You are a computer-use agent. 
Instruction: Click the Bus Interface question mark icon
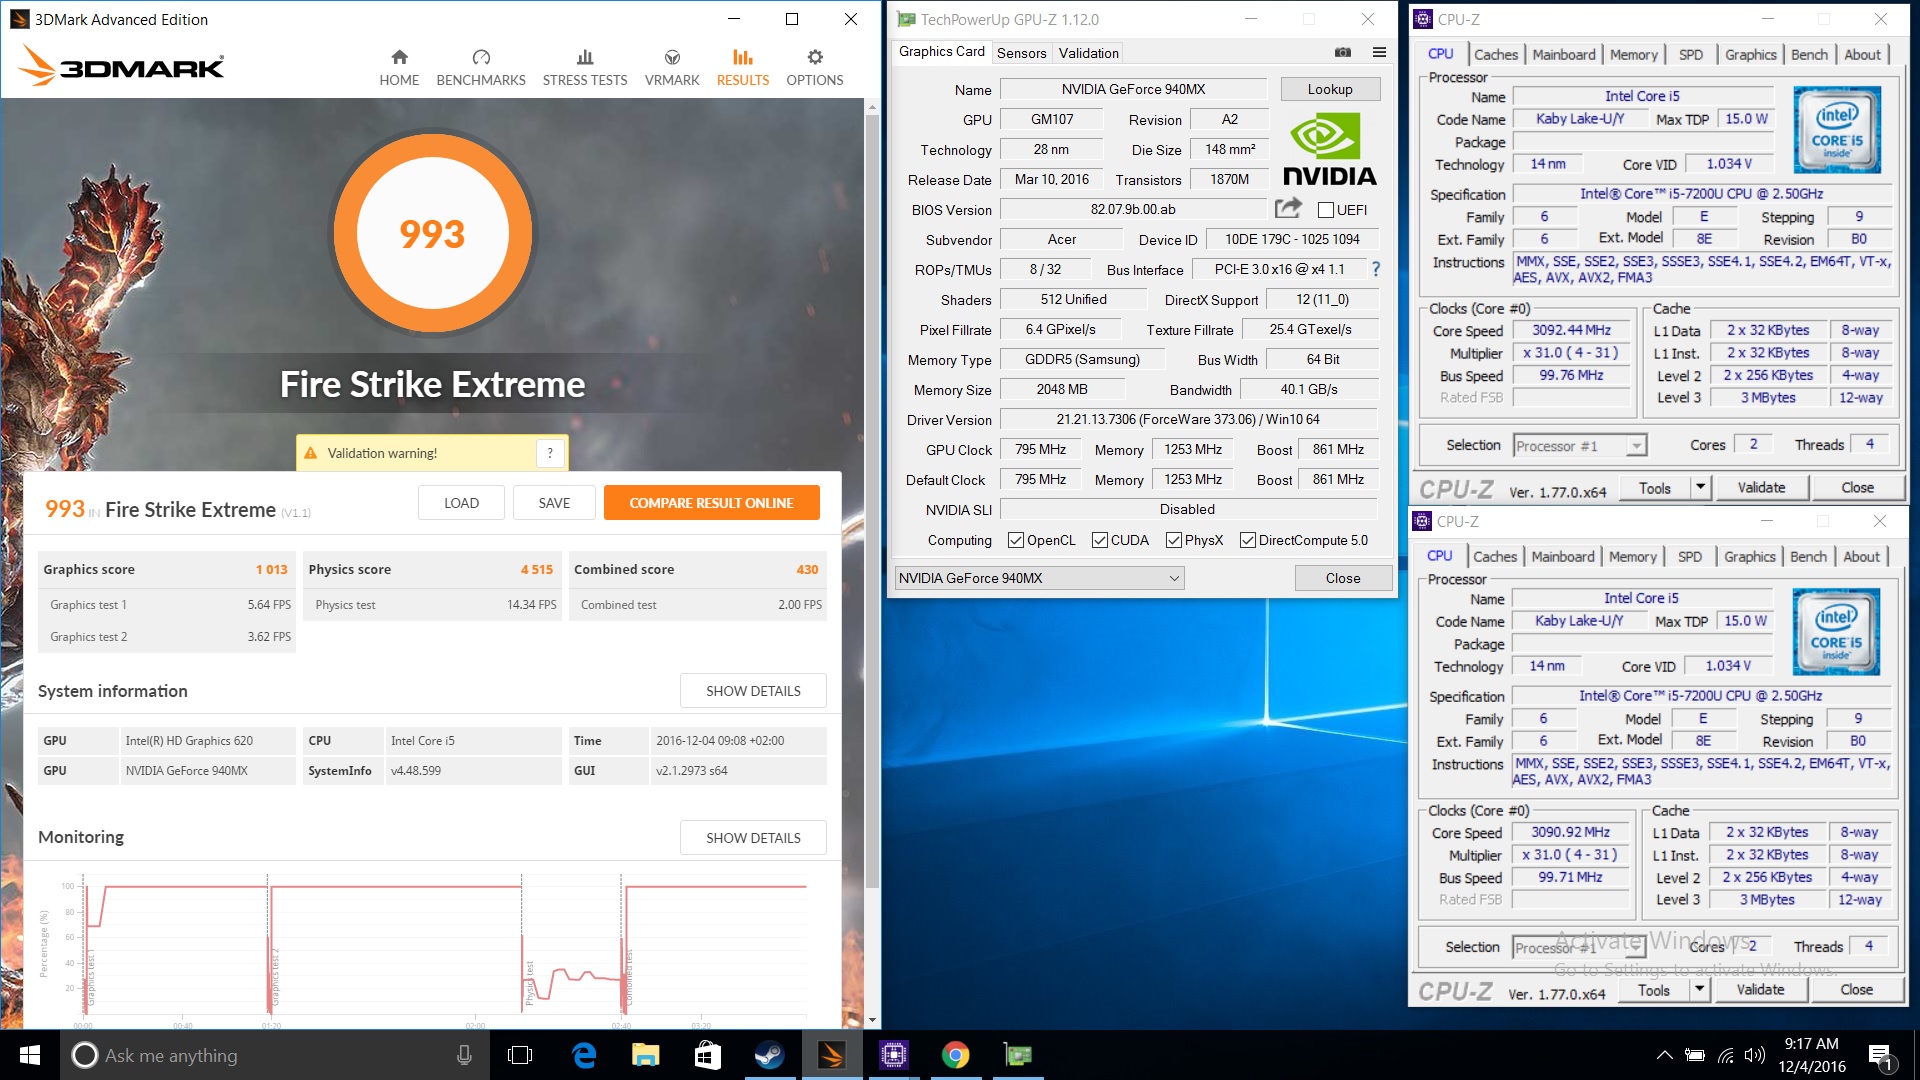pyautogui.click(x=1376, y=269)
